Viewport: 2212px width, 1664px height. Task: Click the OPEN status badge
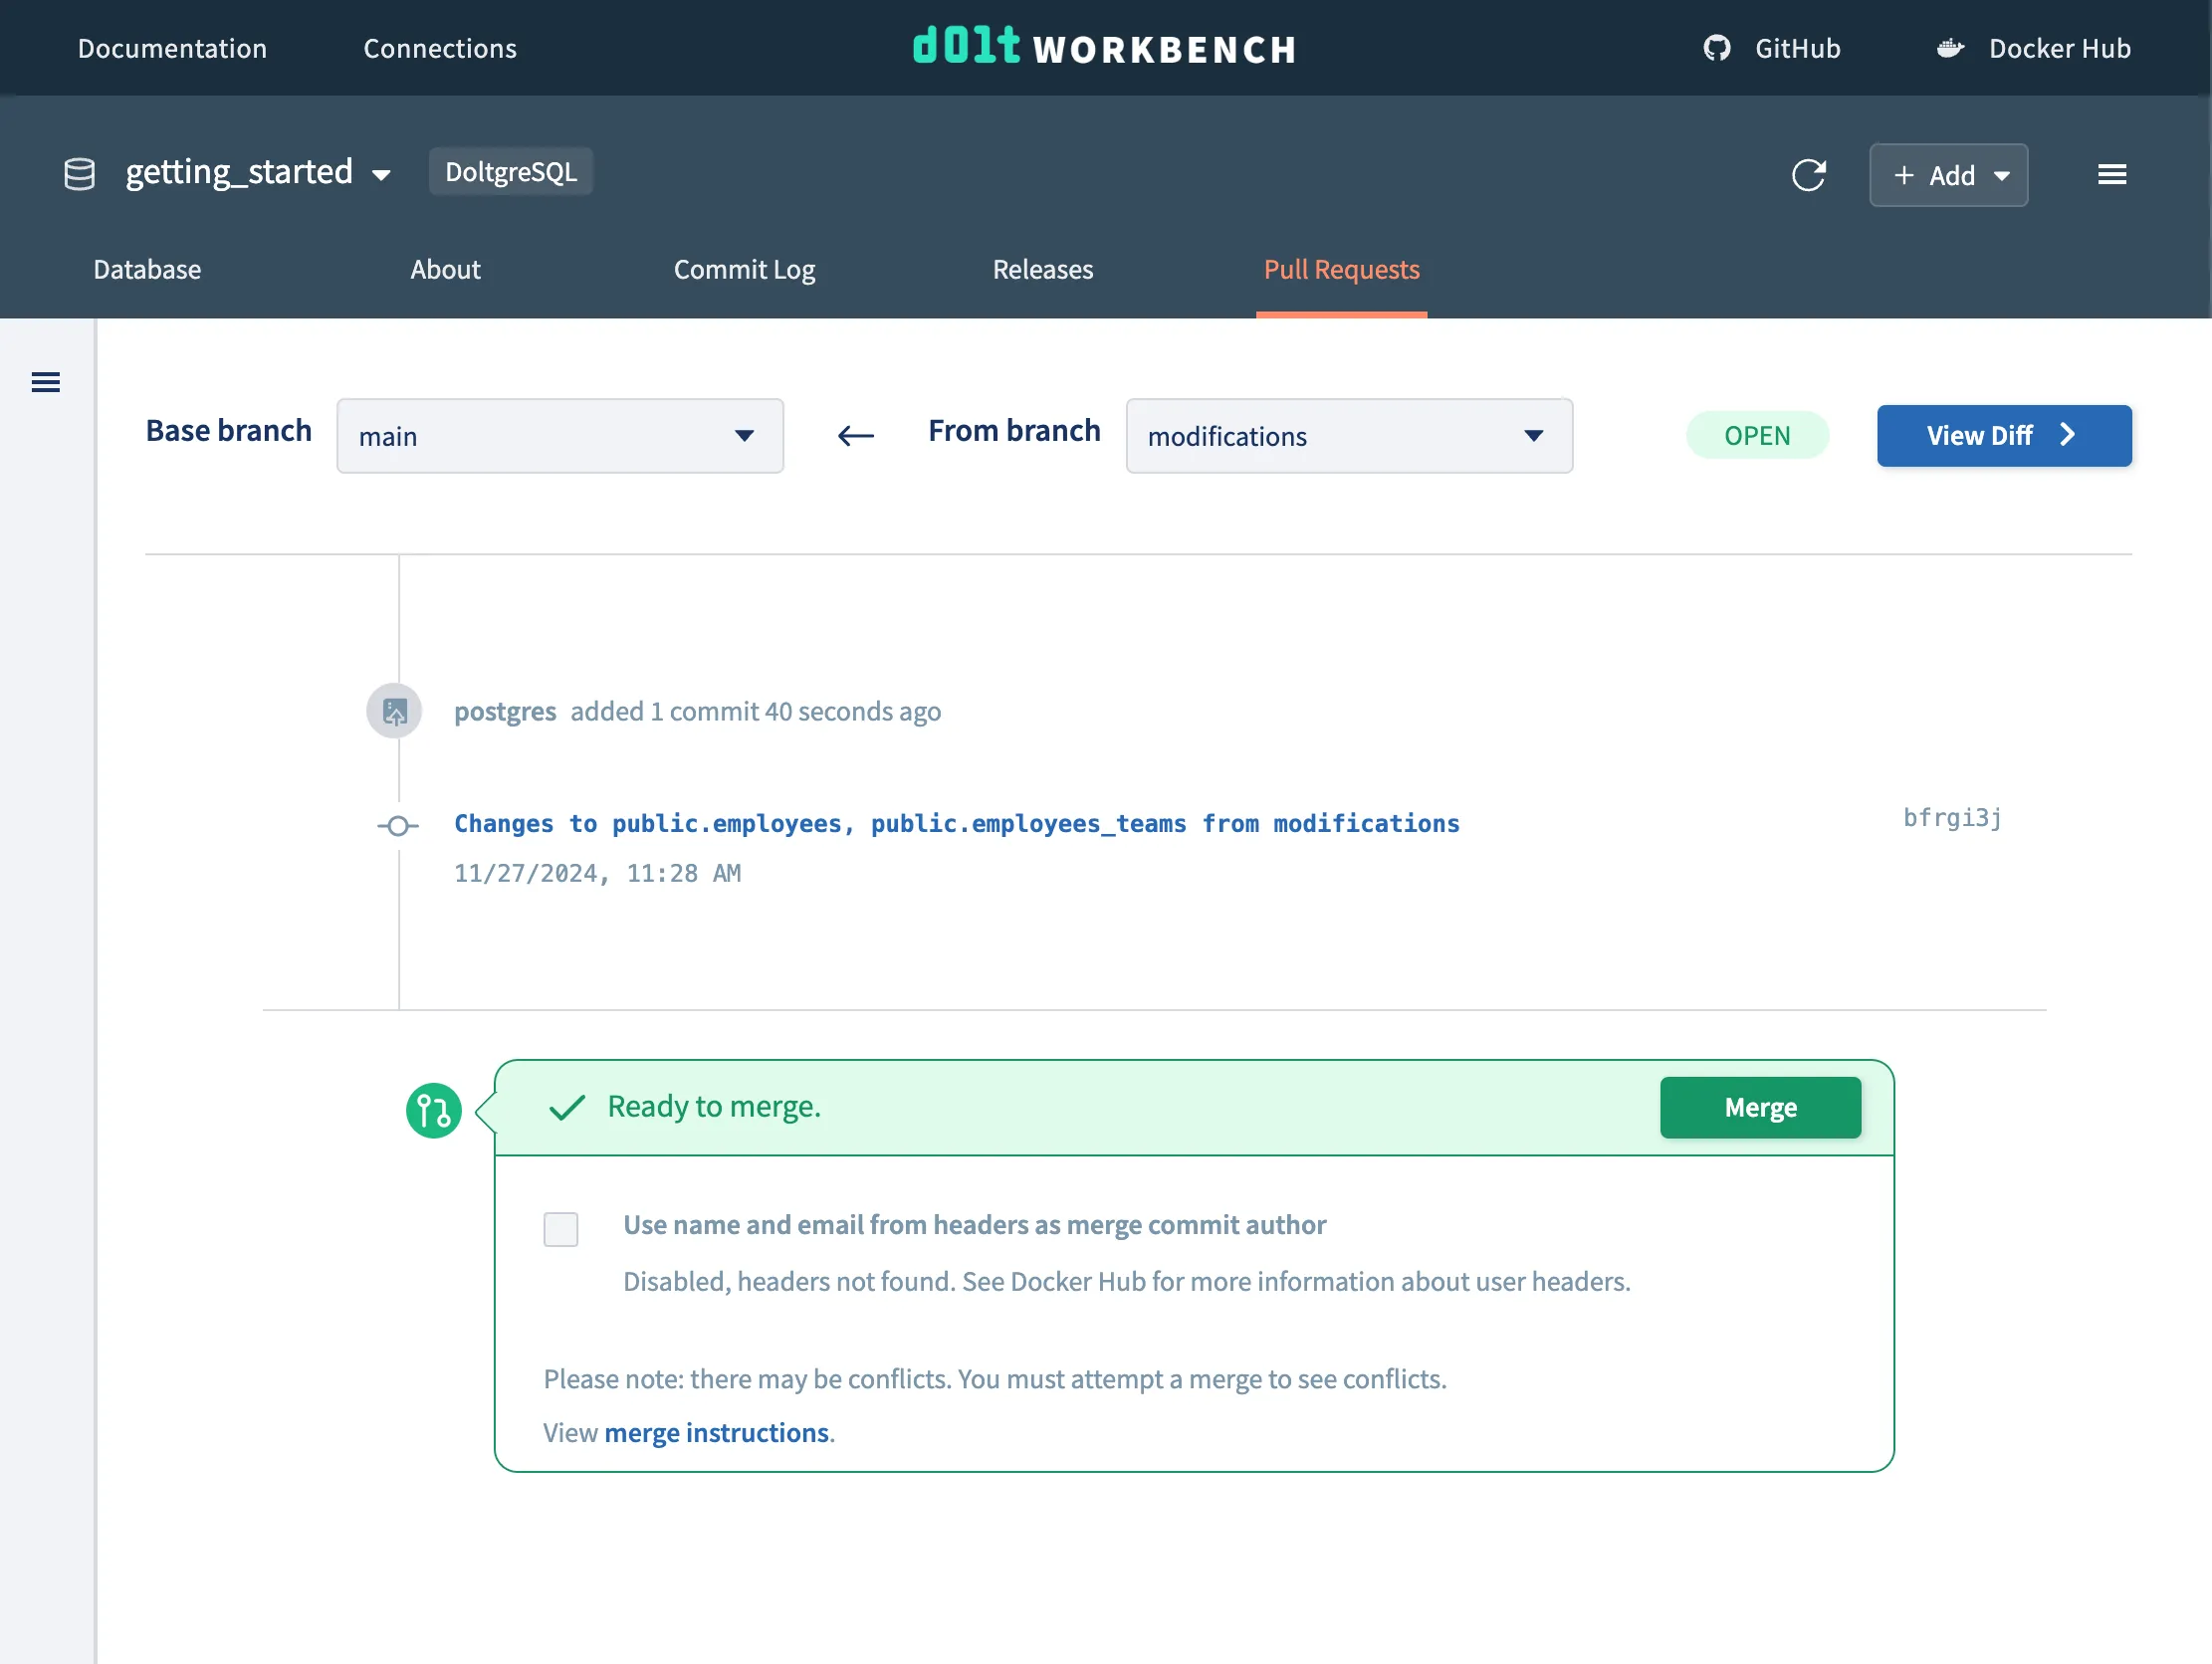click(x=1757, y=435)
